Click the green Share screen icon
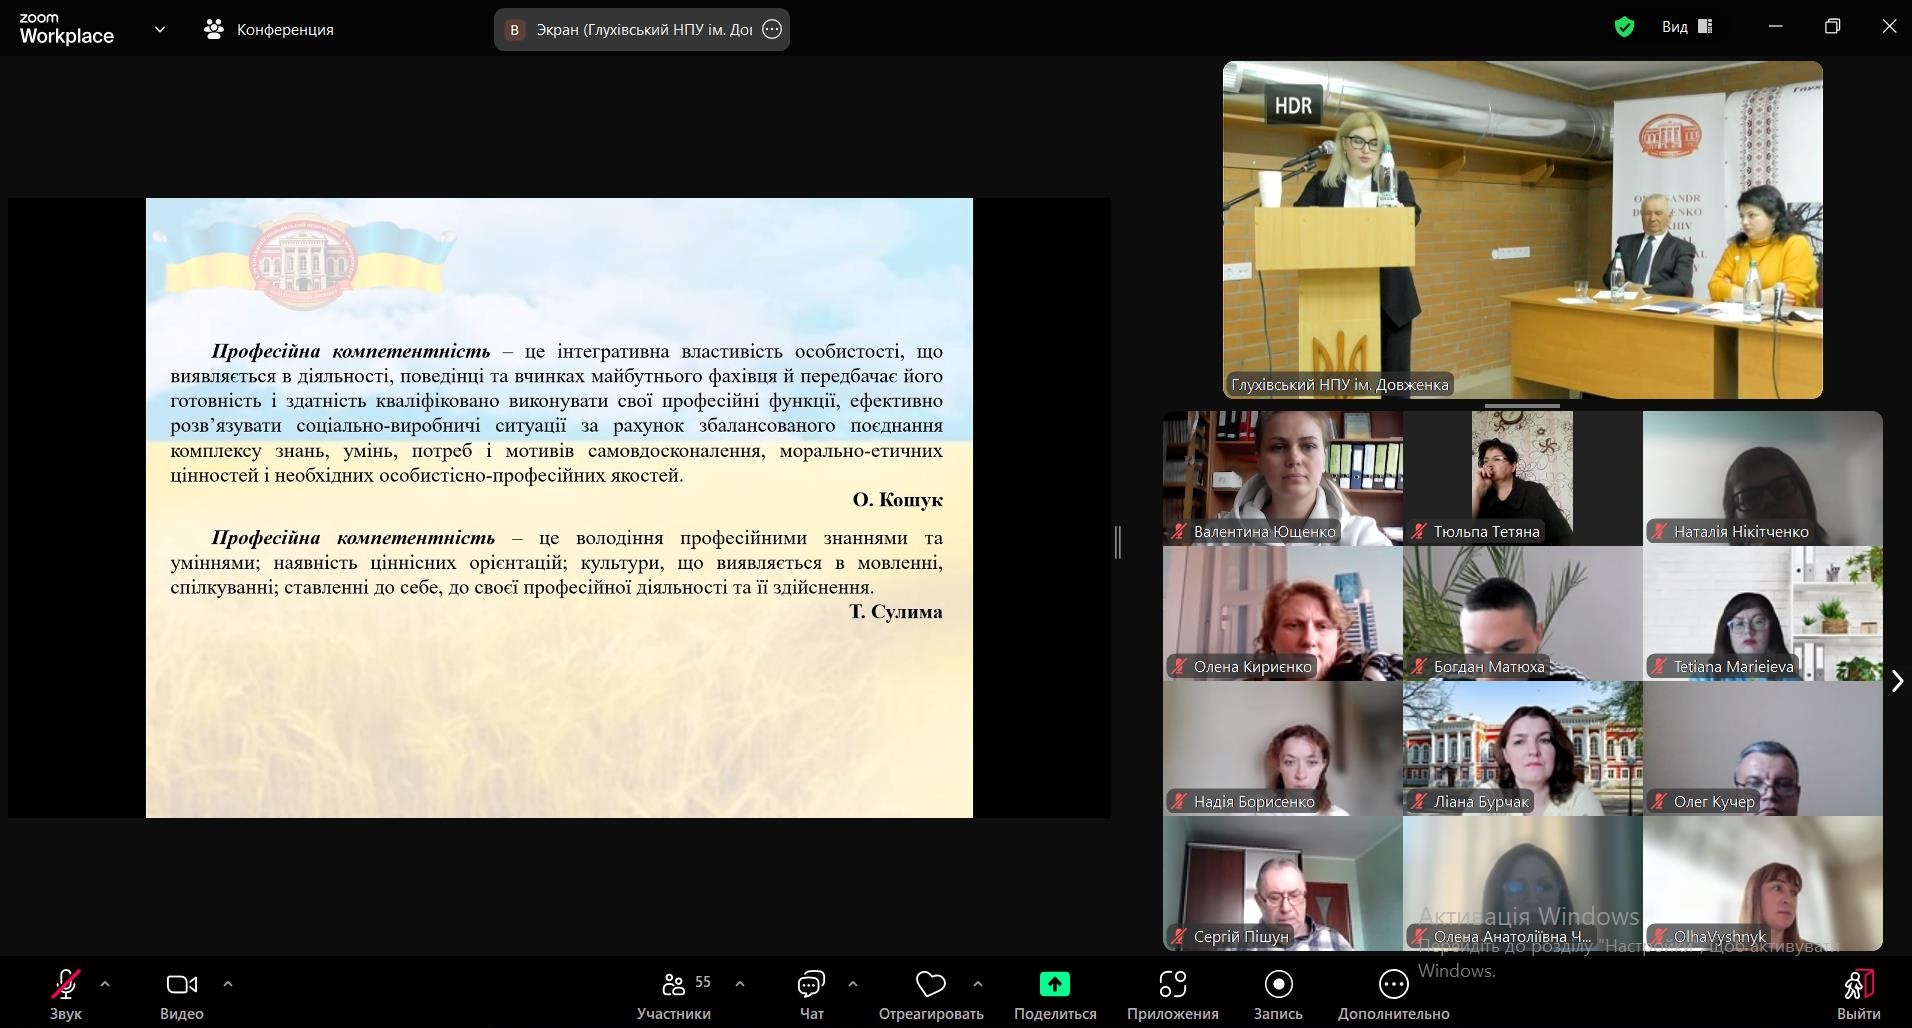The width and height of the screenshot is (1912, 1028). click(1054, 985)
